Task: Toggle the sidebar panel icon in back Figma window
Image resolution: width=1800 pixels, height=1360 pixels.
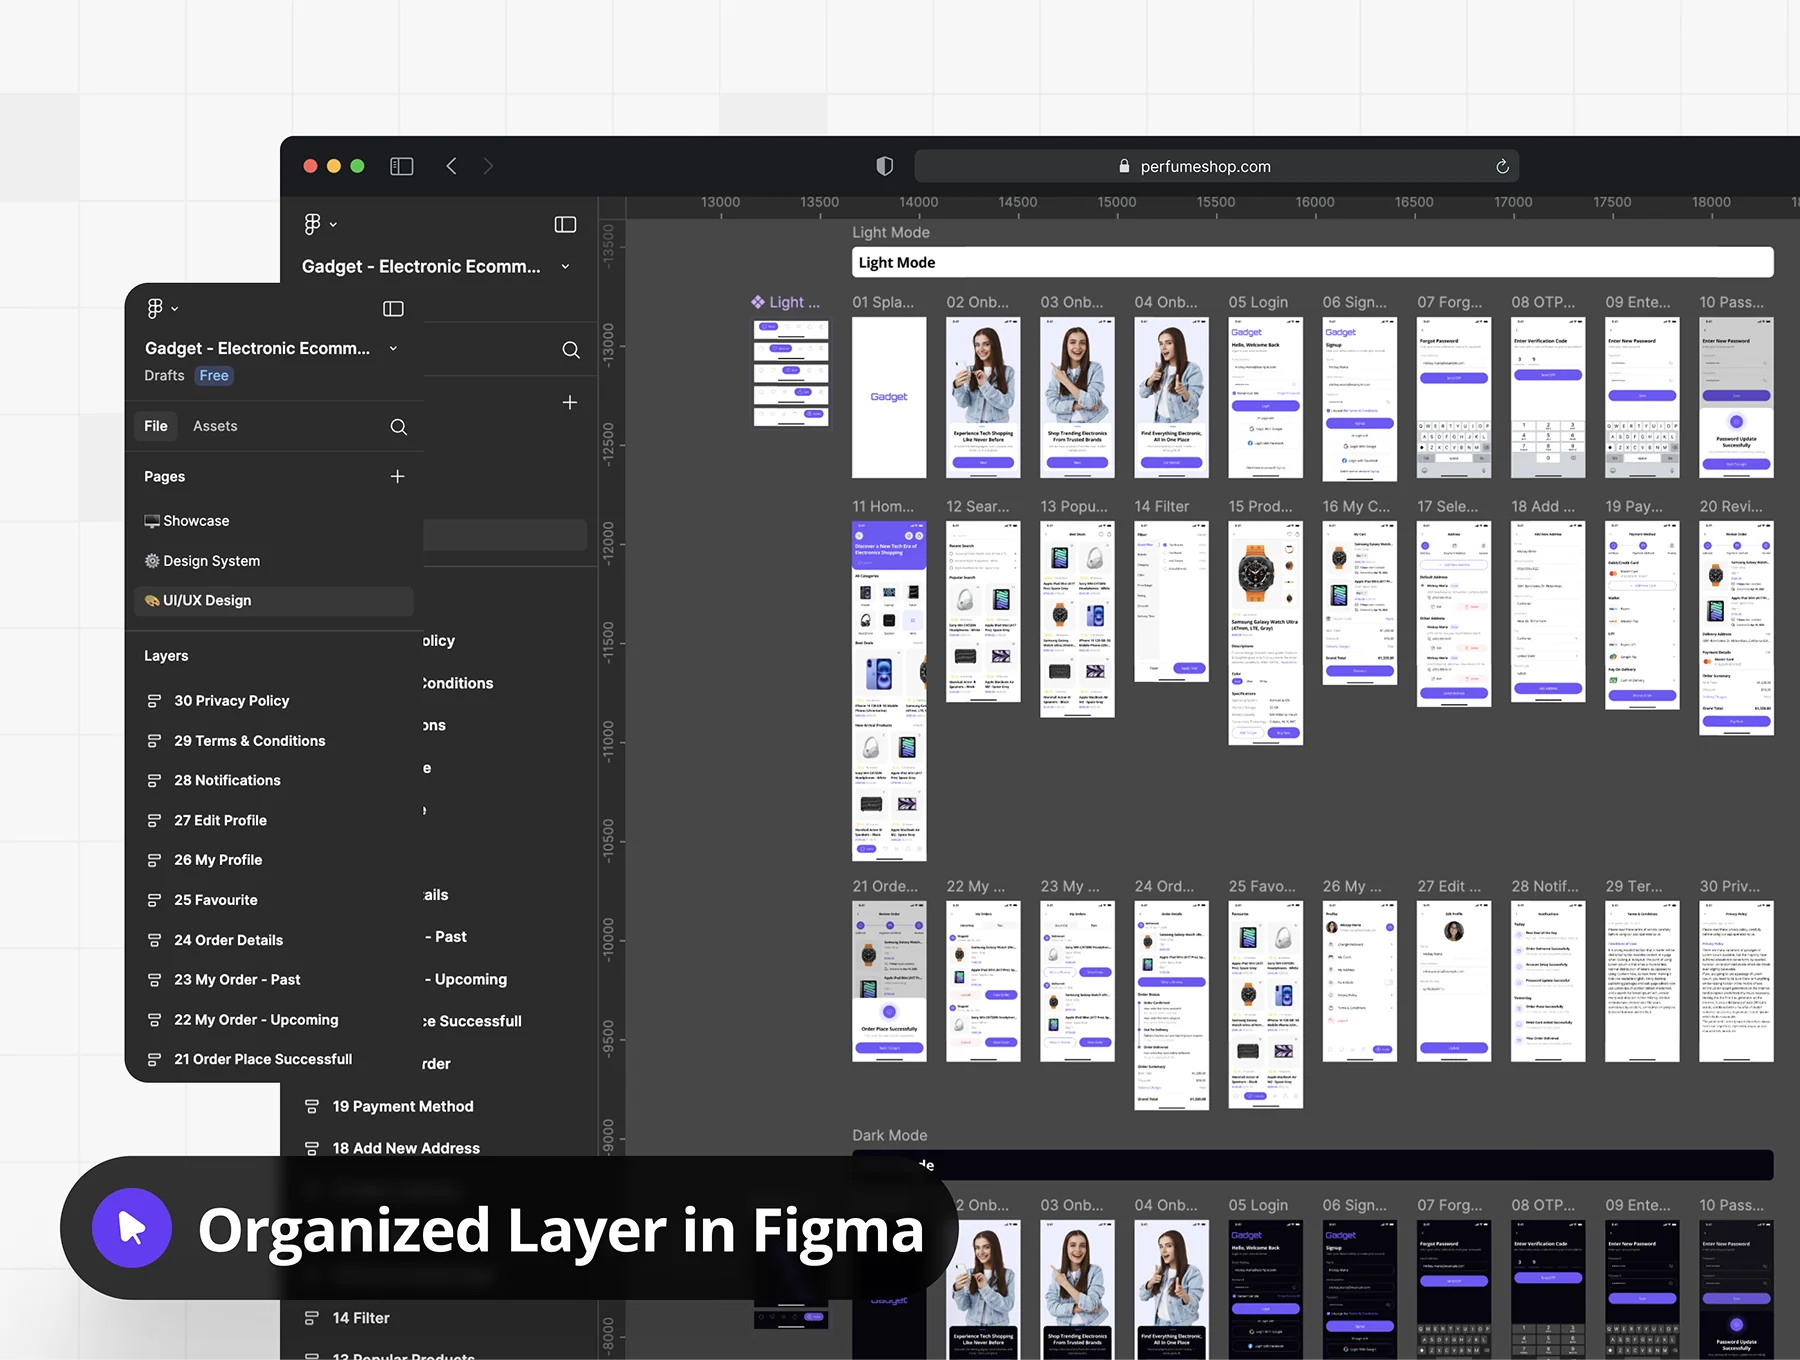Action: pos(565,224)
